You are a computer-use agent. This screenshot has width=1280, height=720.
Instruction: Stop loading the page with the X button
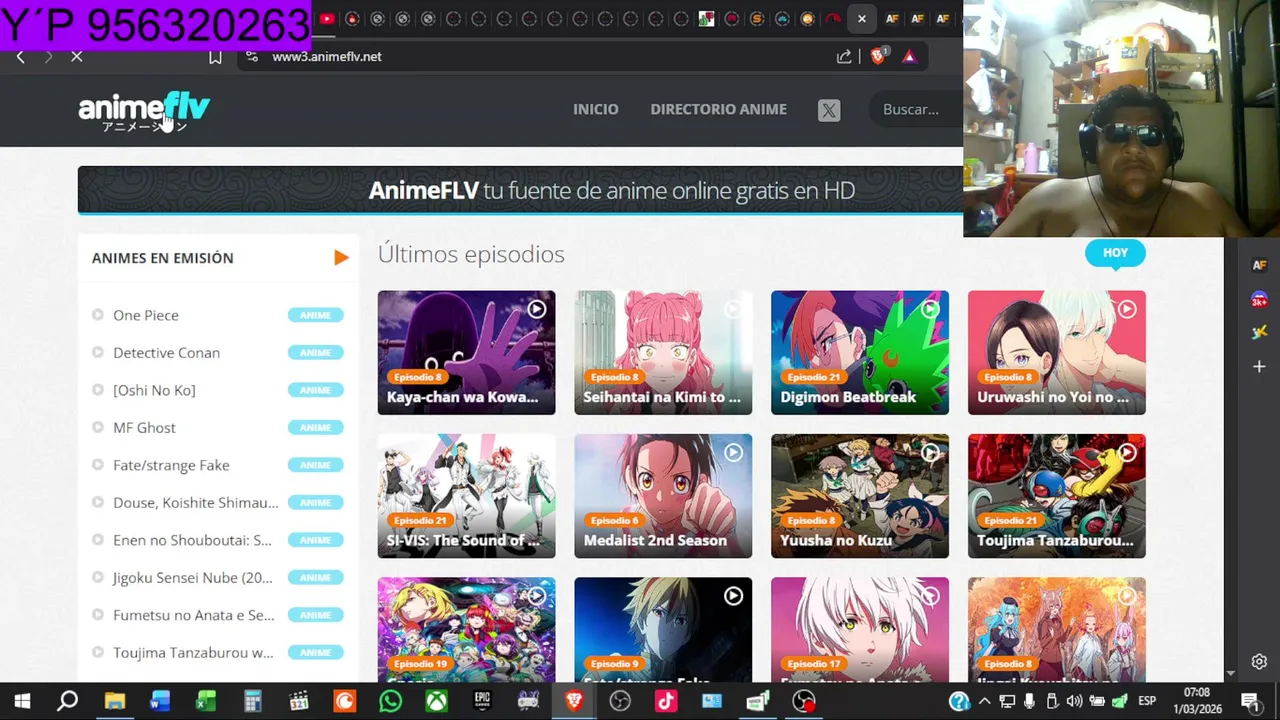pos(76,57)
